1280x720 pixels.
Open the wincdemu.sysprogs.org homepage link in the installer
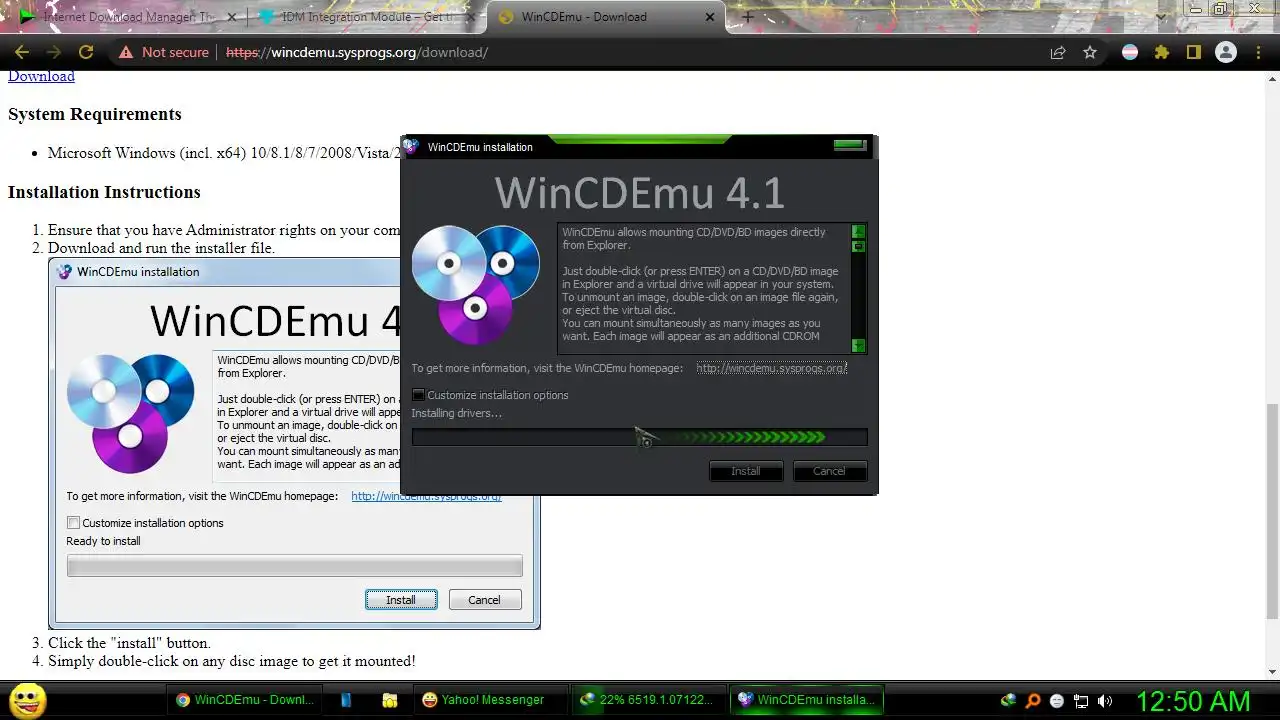(771, 368)
